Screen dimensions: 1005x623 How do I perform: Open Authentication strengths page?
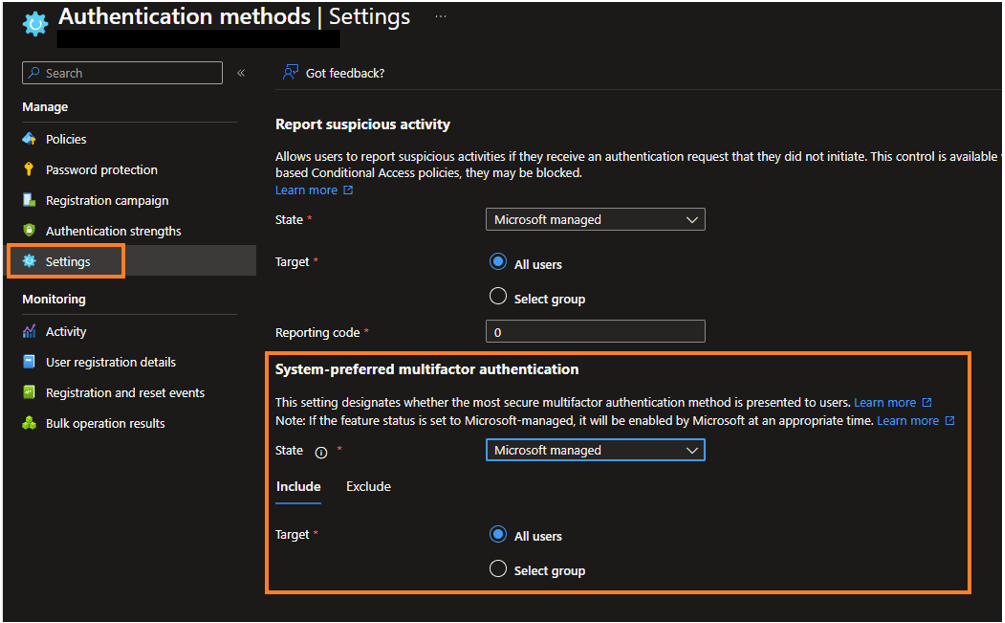[x=113, y=231]
